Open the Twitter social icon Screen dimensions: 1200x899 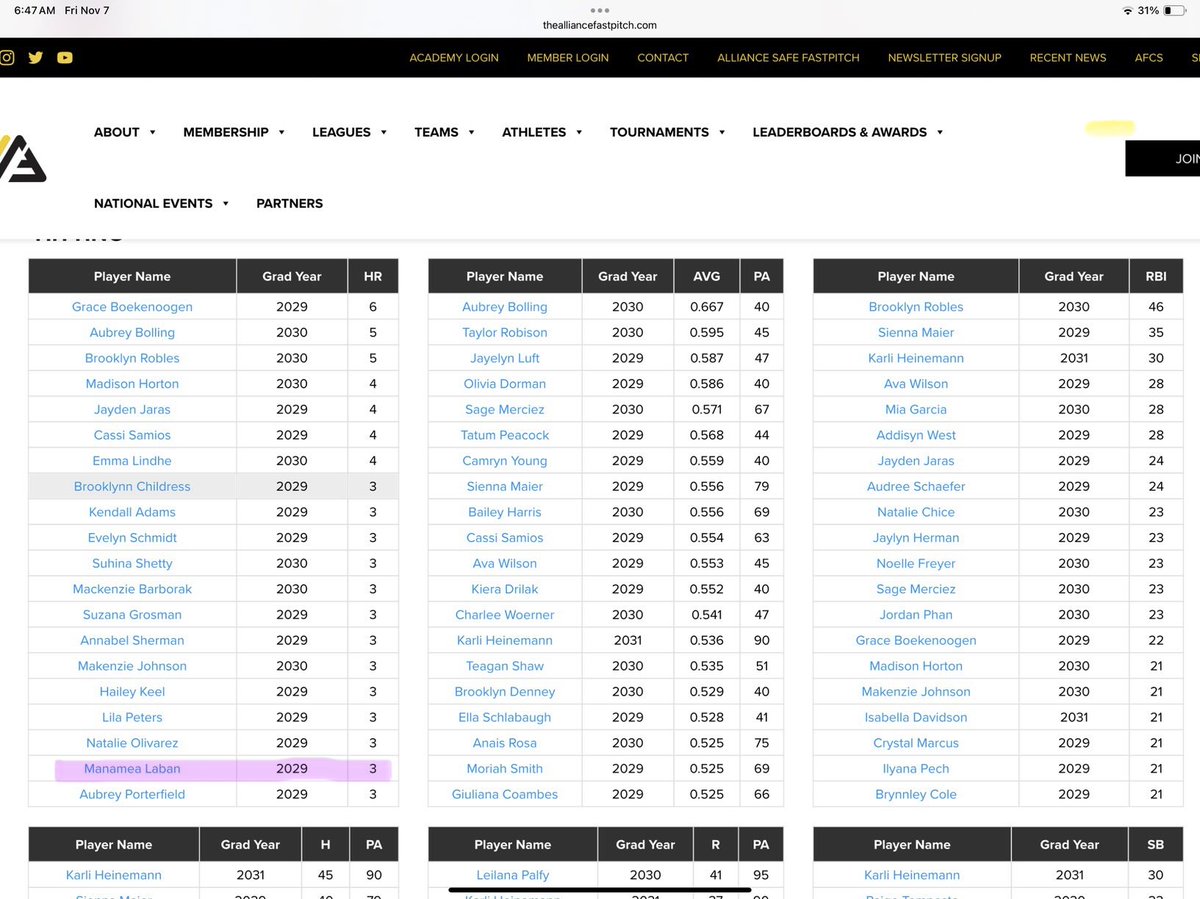coord(36,57)
